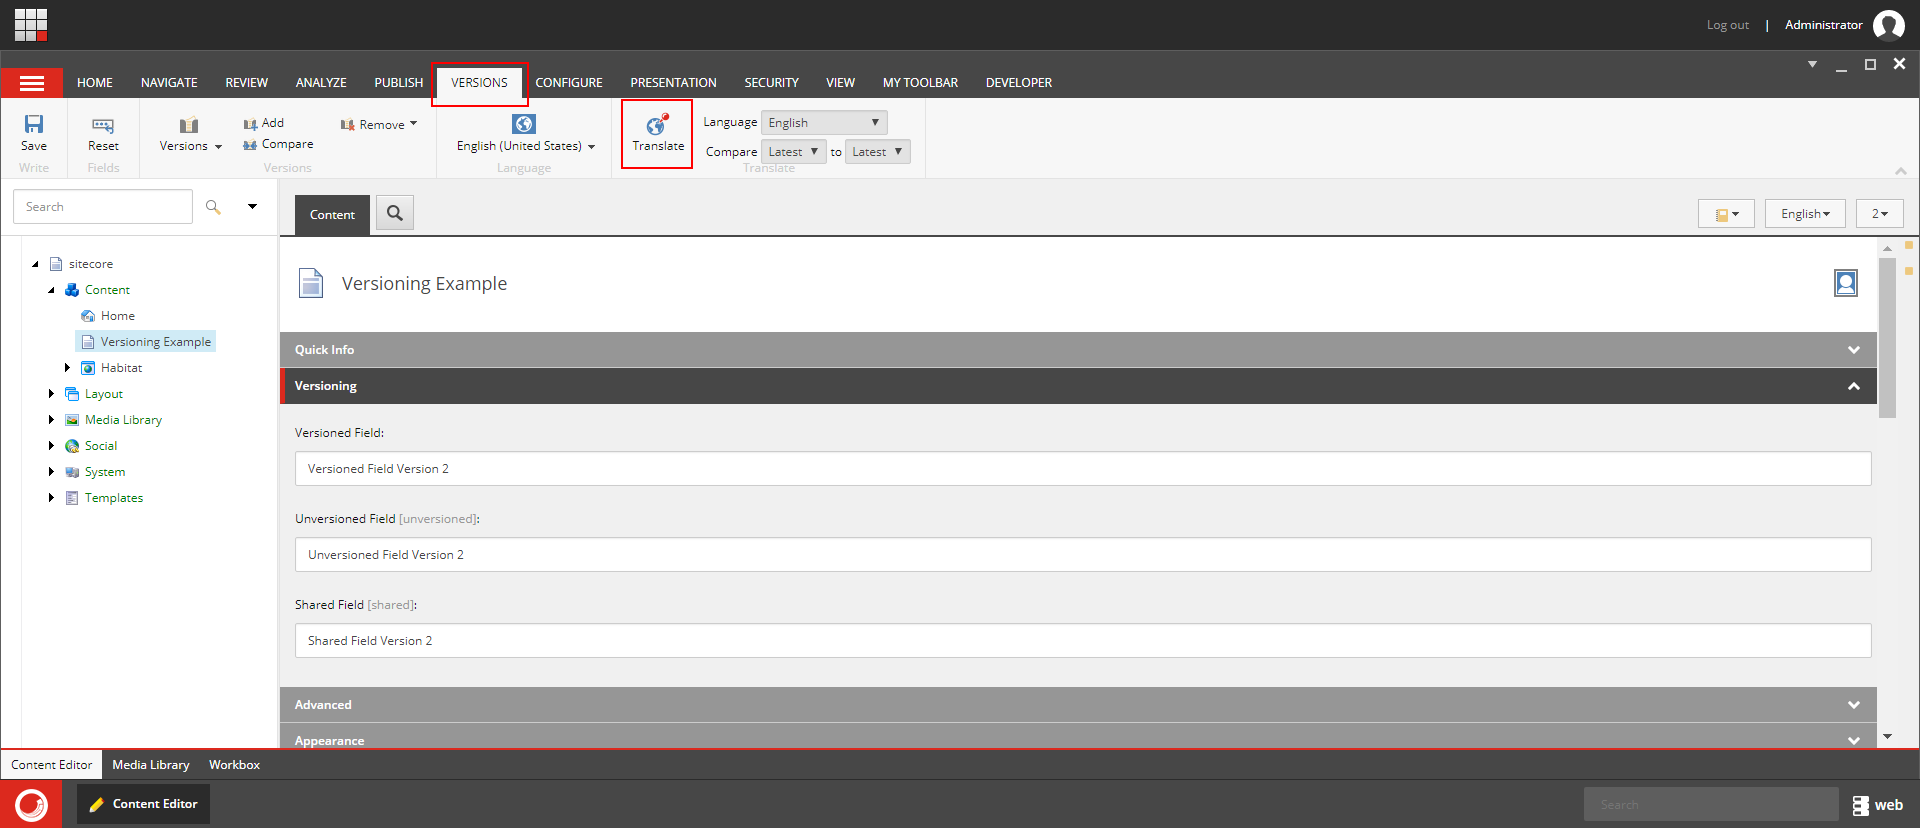Collapse the Content tree node
The width and height of the screenshot is (1920, 828).
tap(52, 290)
